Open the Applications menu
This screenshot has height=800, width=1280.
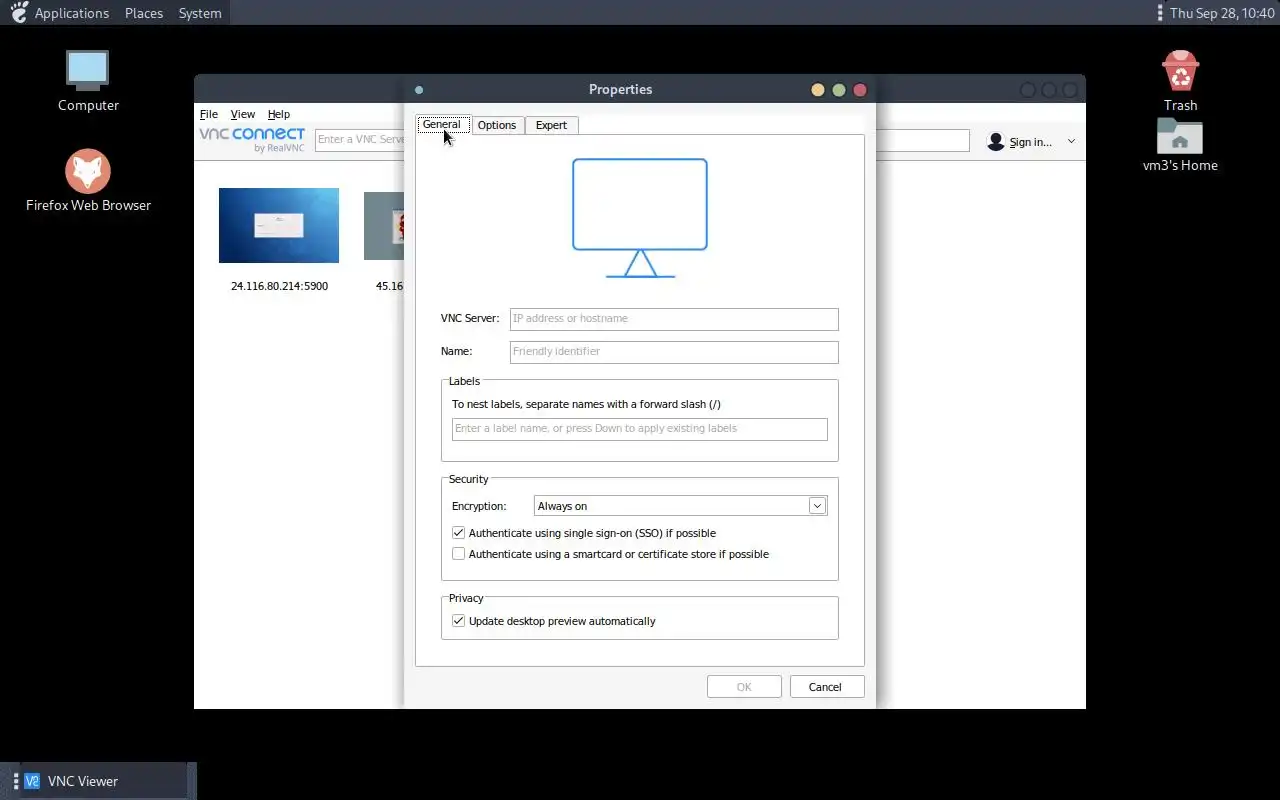point(72,13)
